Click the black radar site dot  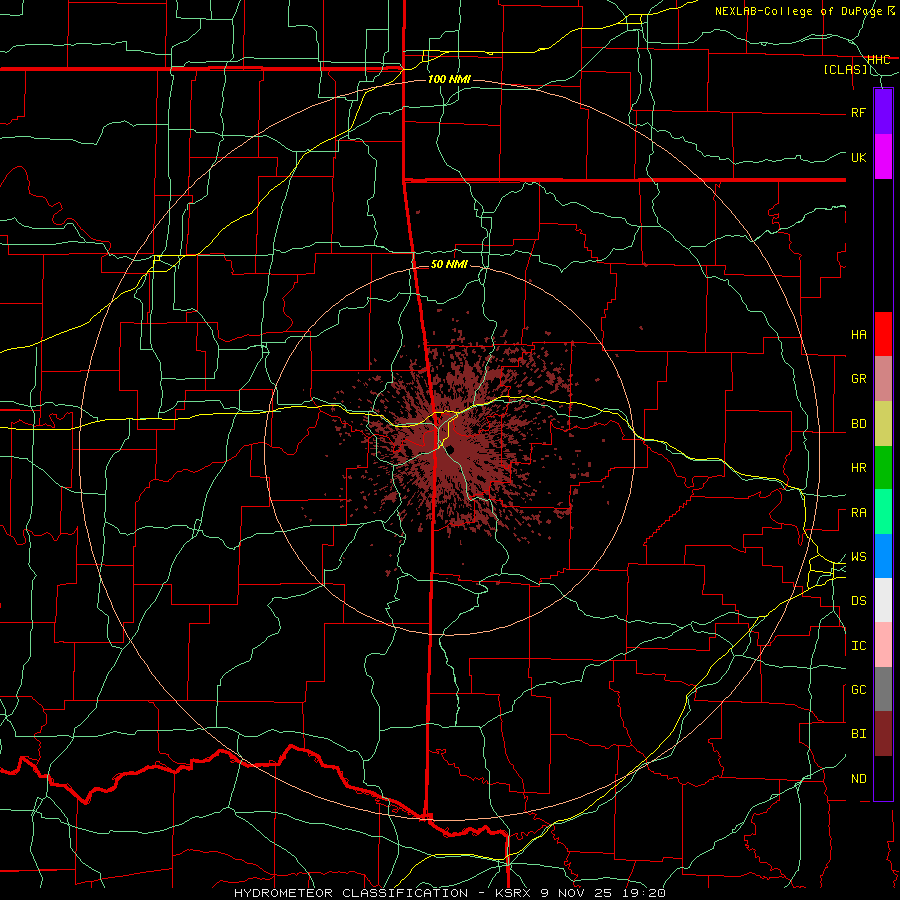click(x=451, y=449)
